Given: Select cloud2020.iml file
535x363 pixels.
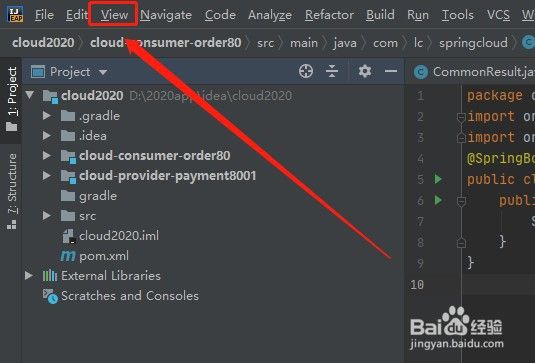Looking at the screenshot, I should click(x=119, y=236).
